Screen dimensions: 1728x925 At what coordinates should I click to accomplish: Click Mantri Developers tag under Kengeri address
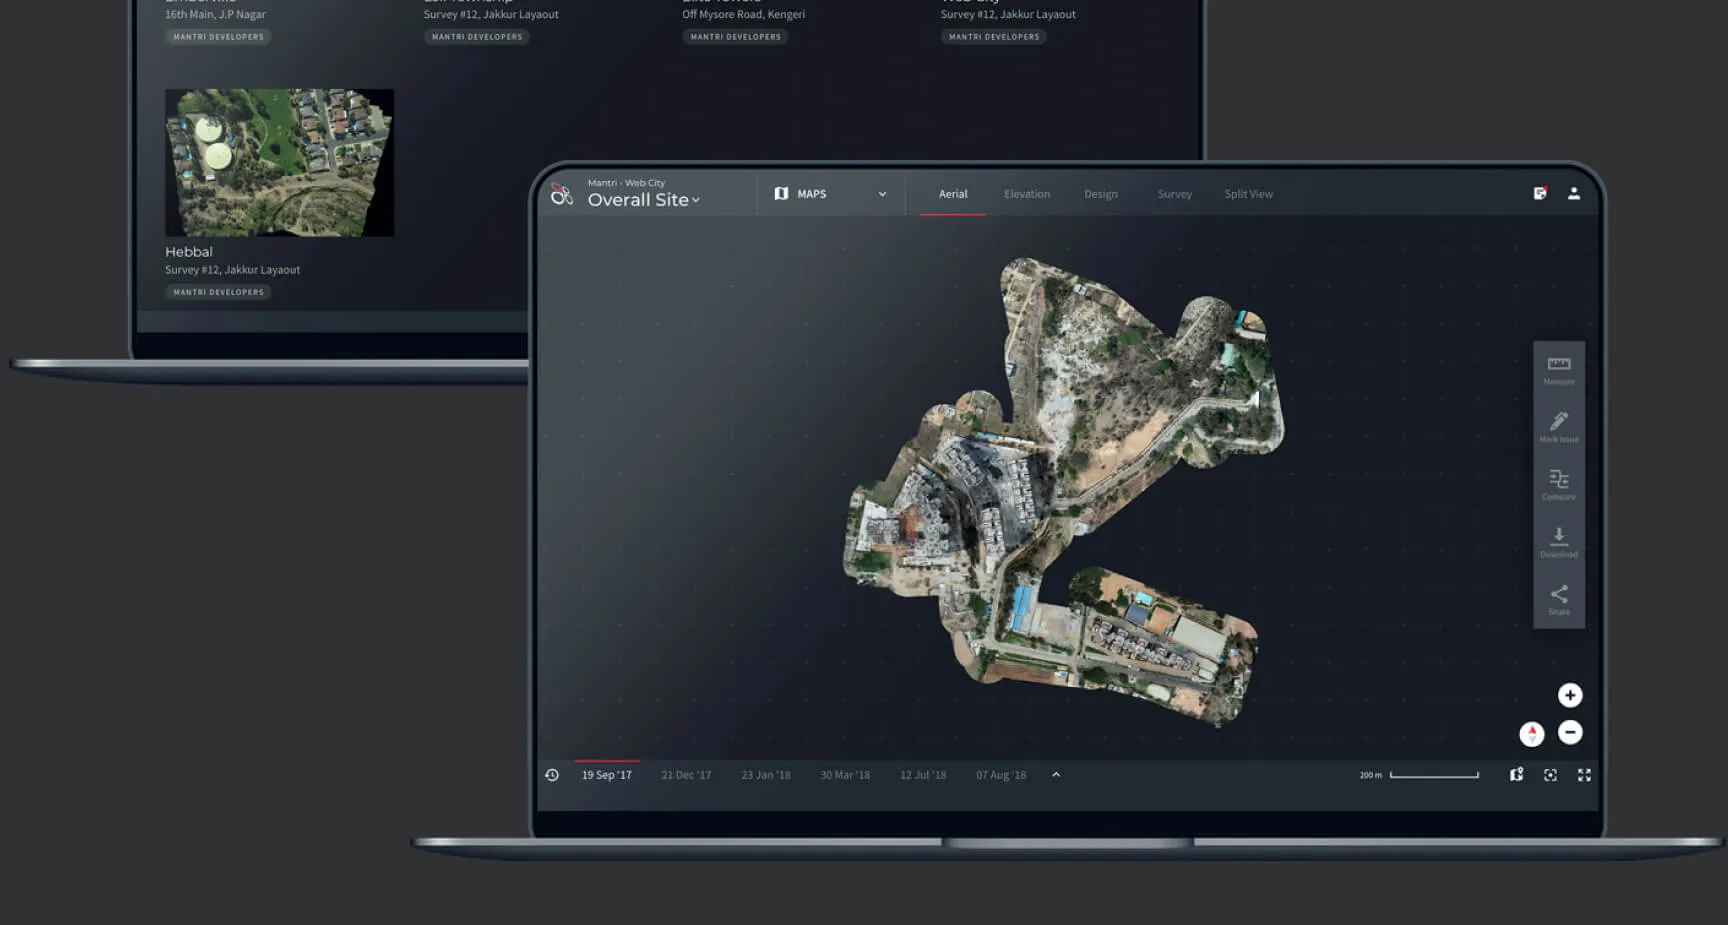(x=735, y=37)
